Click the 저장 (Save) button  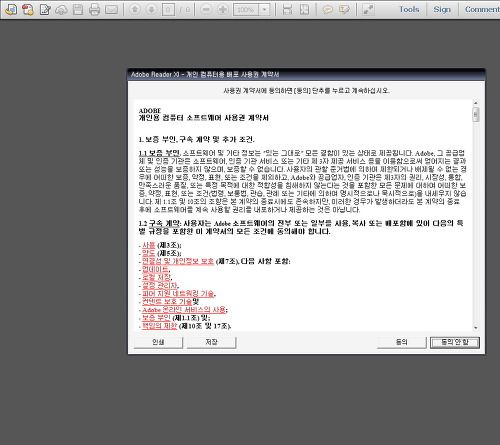211,342
